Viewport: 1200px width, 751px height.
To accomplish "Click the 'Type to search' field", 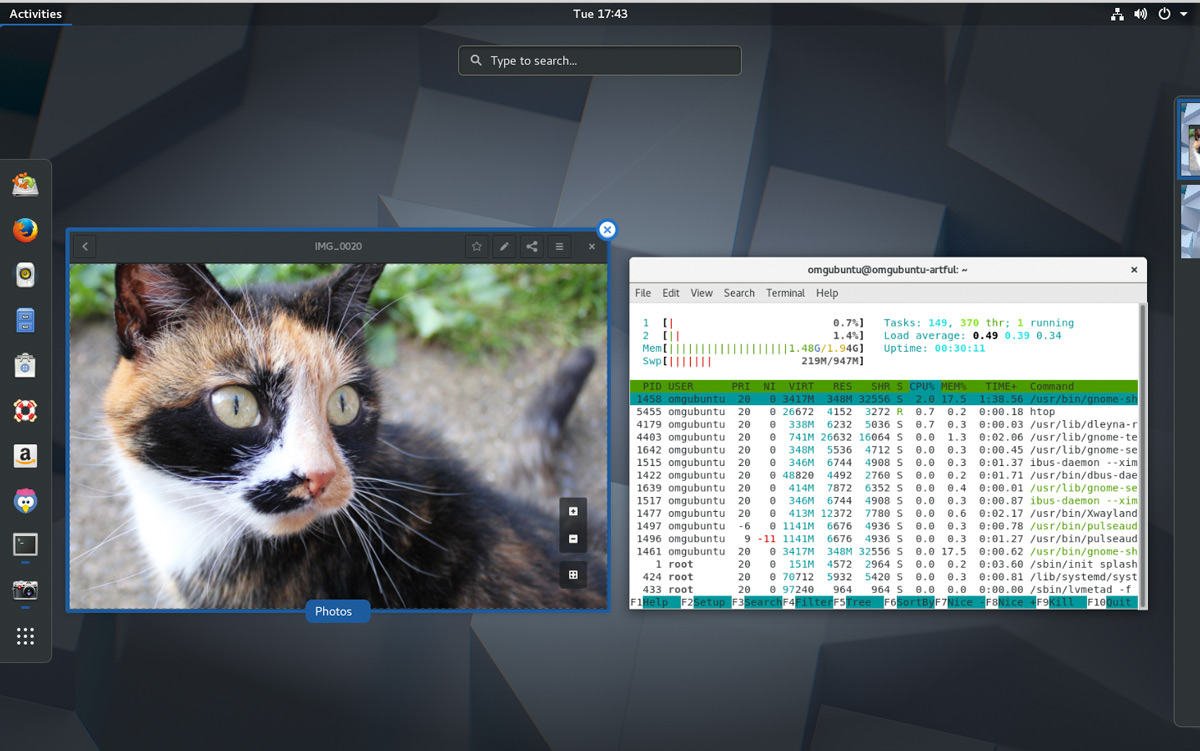I will pos(600,61).
